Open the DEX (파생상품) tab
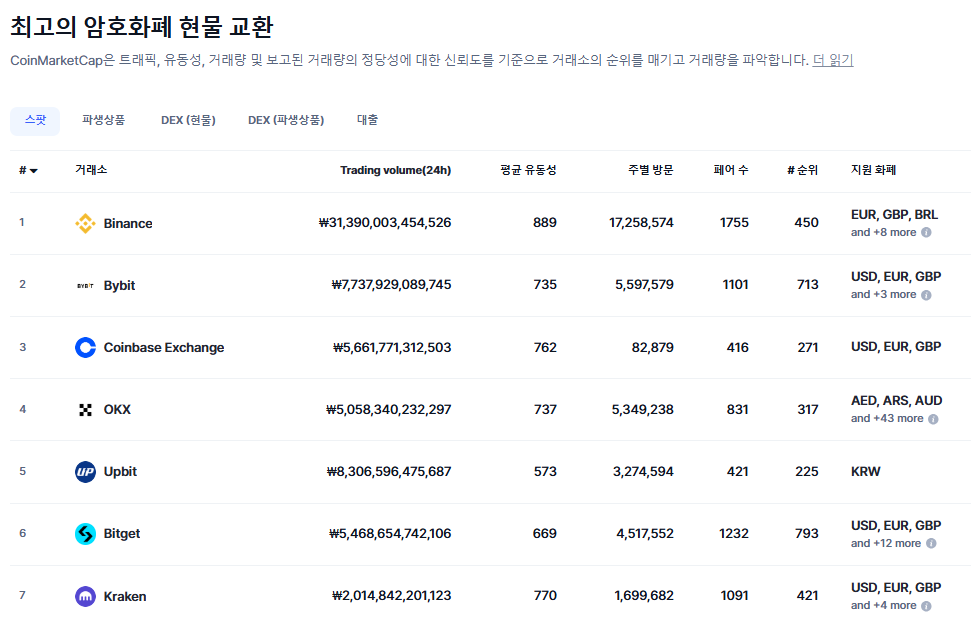Image resolution: width=971 pixels, height=623 pixels. (286, 120)
